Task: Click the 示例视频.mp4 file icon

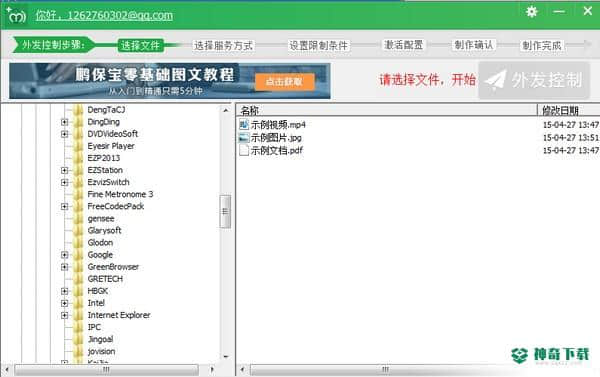Action: coord(244,124)
